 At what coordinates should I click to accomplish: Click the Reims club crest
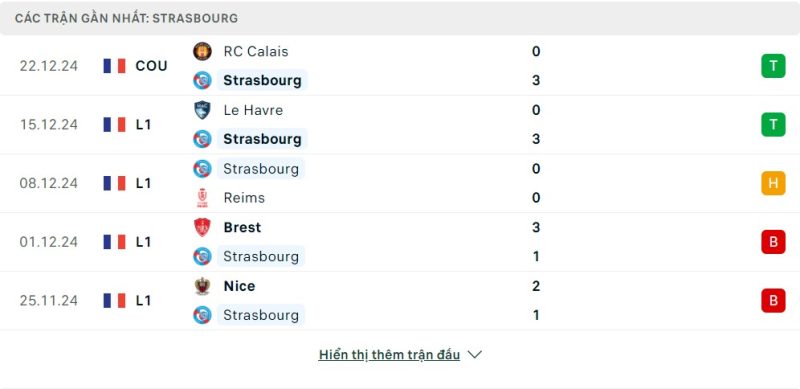click(202, 198)
